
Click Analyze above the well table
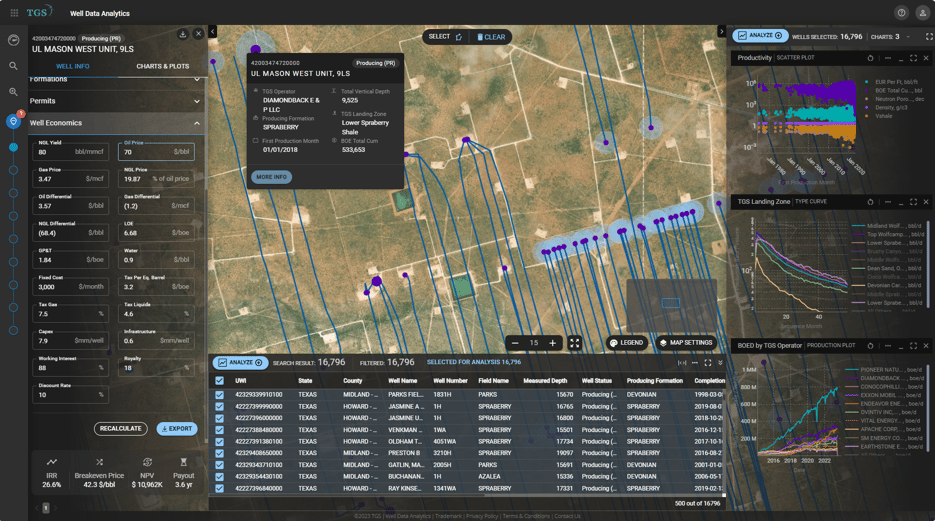(x=240, y=362)
